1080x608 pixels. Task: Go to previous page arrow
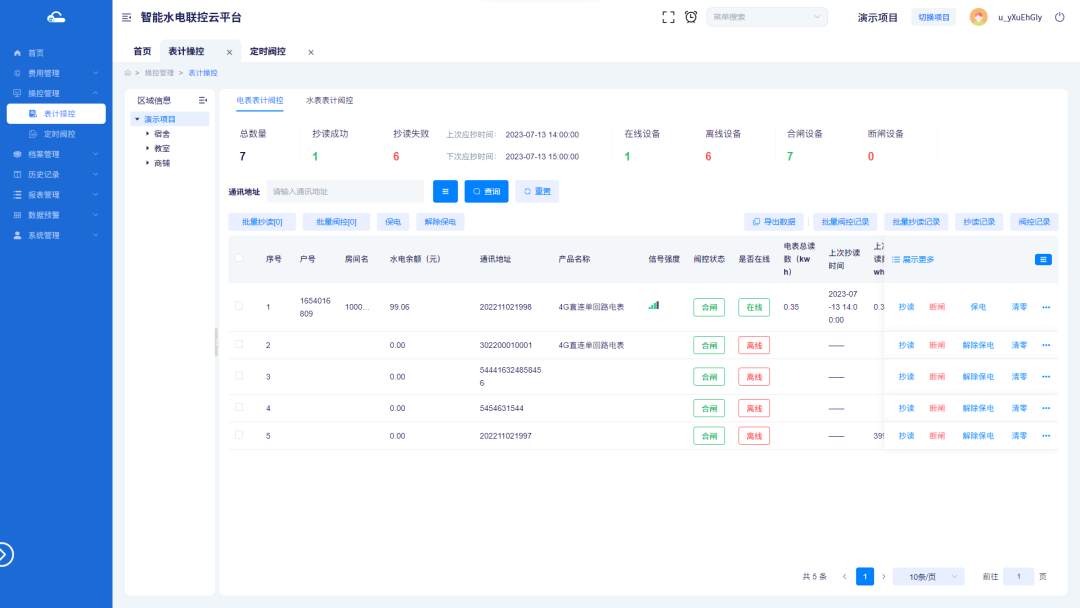[844, 577]
